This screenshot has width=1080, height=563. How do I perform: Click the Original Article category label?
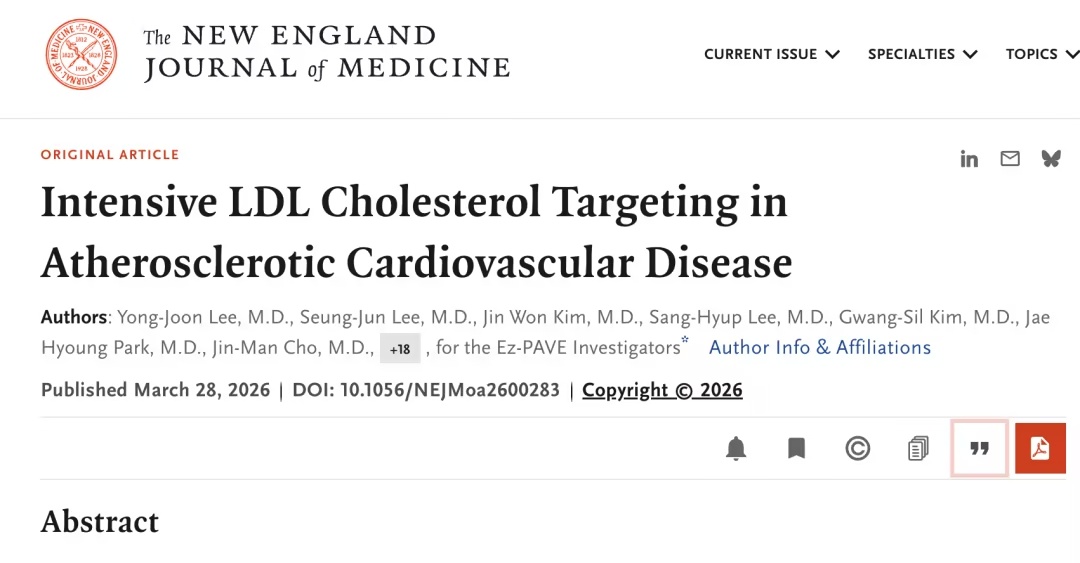(110, 155)
